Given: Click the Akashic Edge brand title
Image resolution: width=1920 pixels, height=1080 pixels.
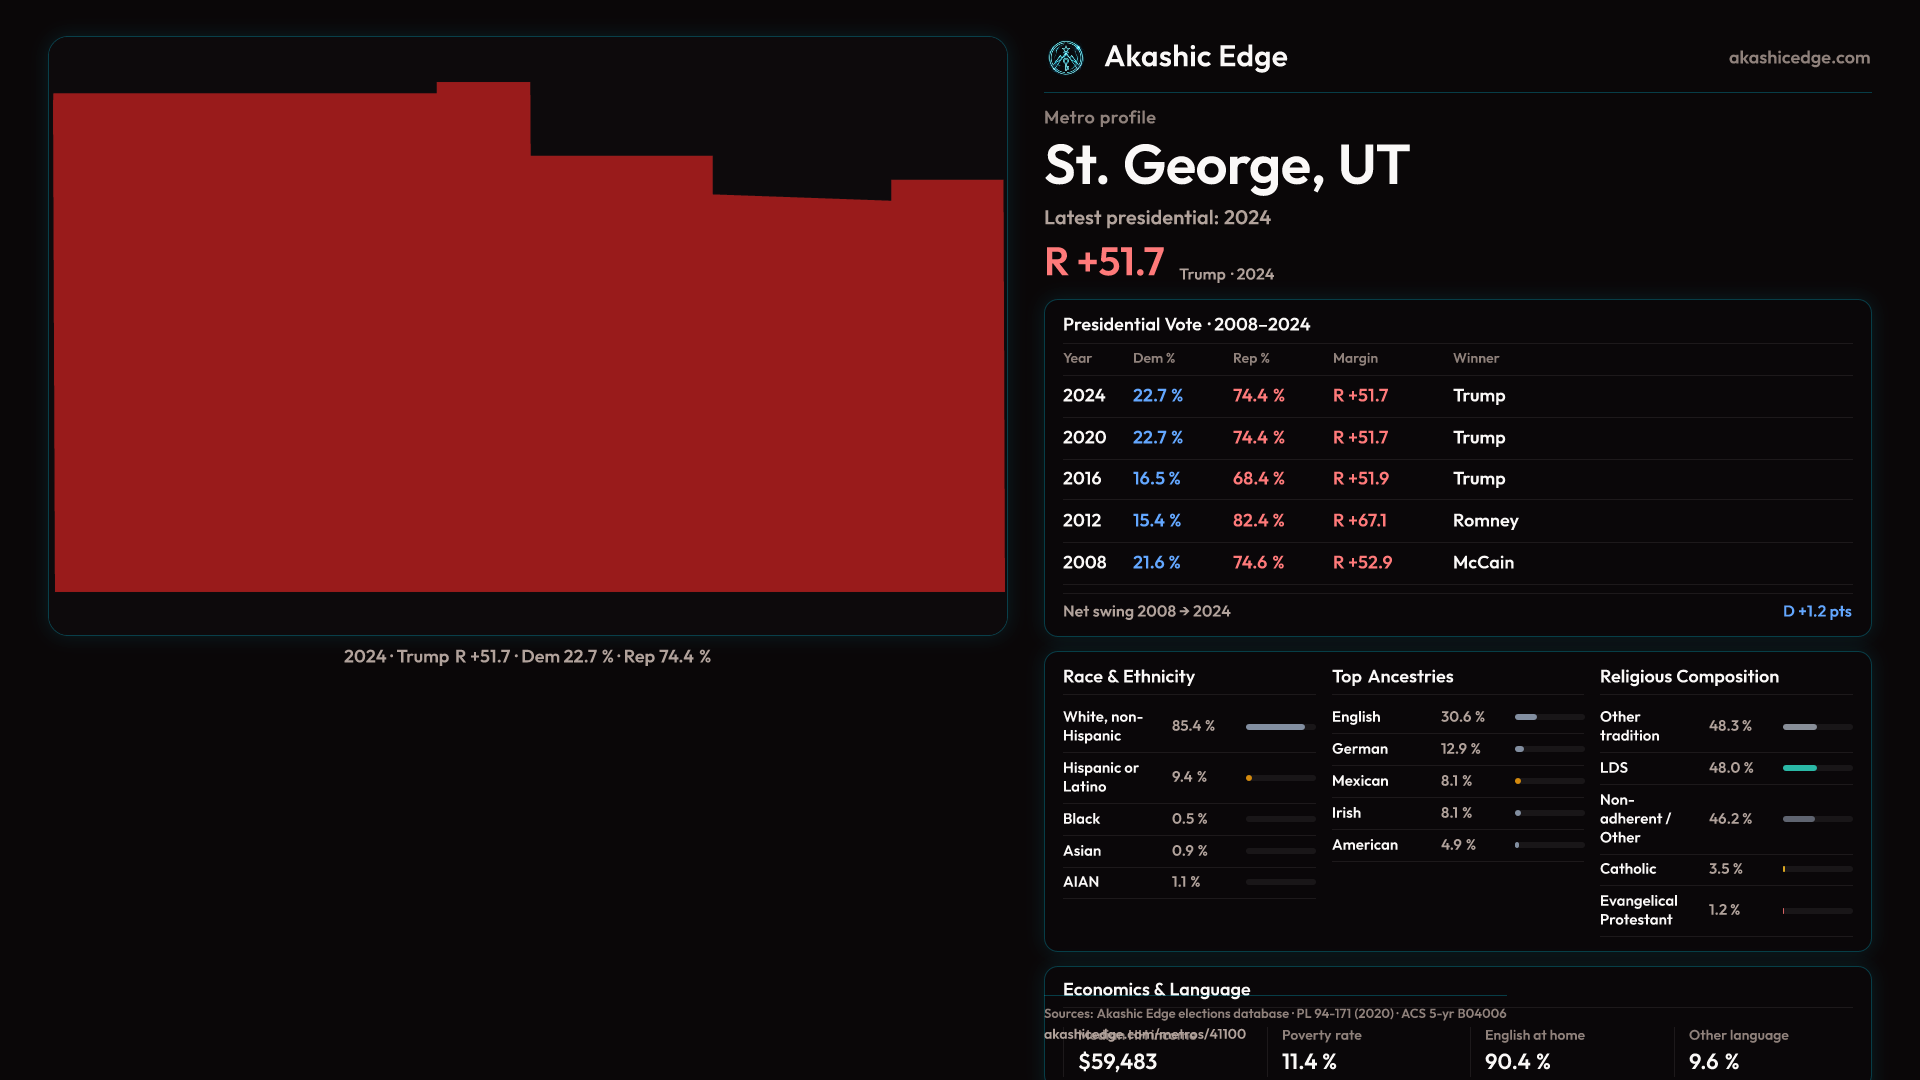Looking at the screenshot, I should pyautogui.click(x=1195, y=57).
